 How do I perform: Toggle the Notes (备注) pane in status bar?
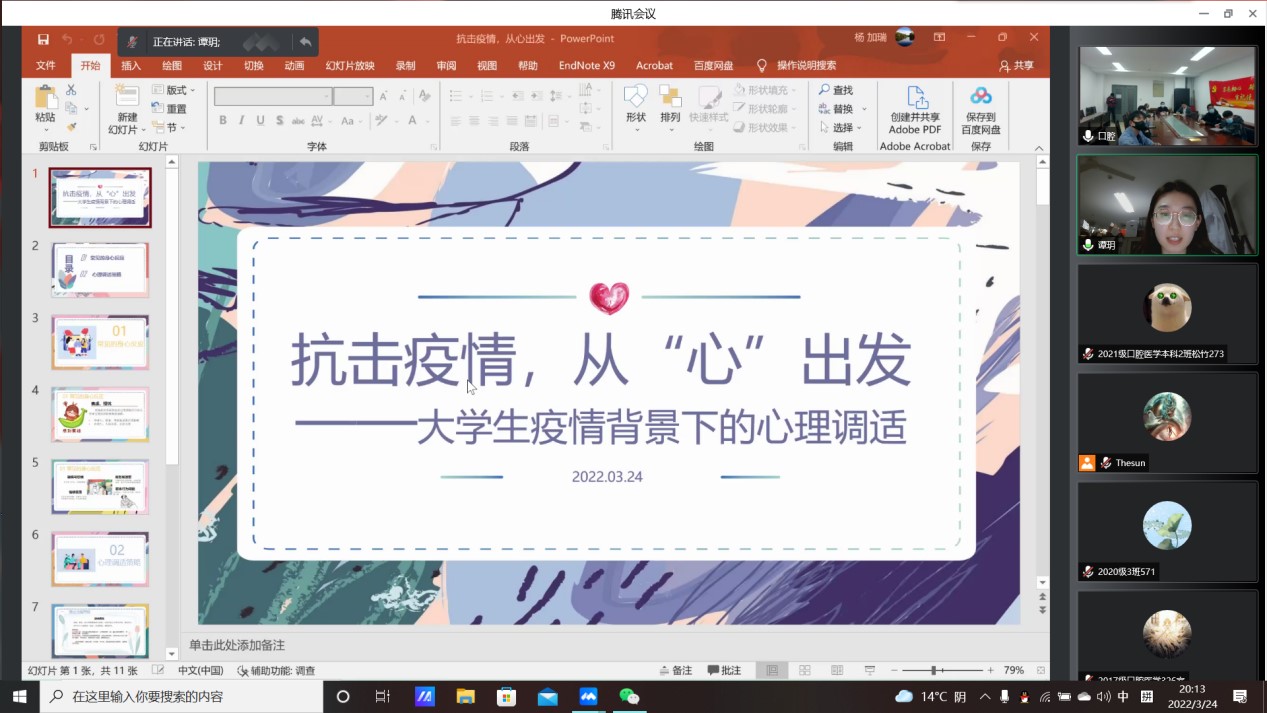pos(676,670)
